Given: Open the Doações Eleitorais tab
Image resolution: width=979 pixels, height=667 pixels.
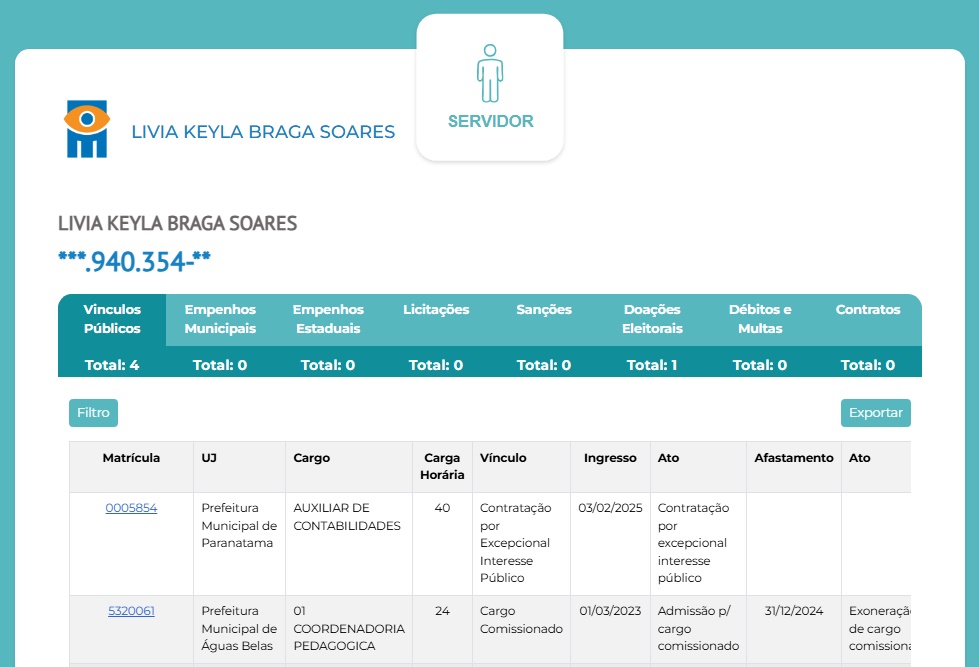Looking at the screenshot, I should click(652, 319).
